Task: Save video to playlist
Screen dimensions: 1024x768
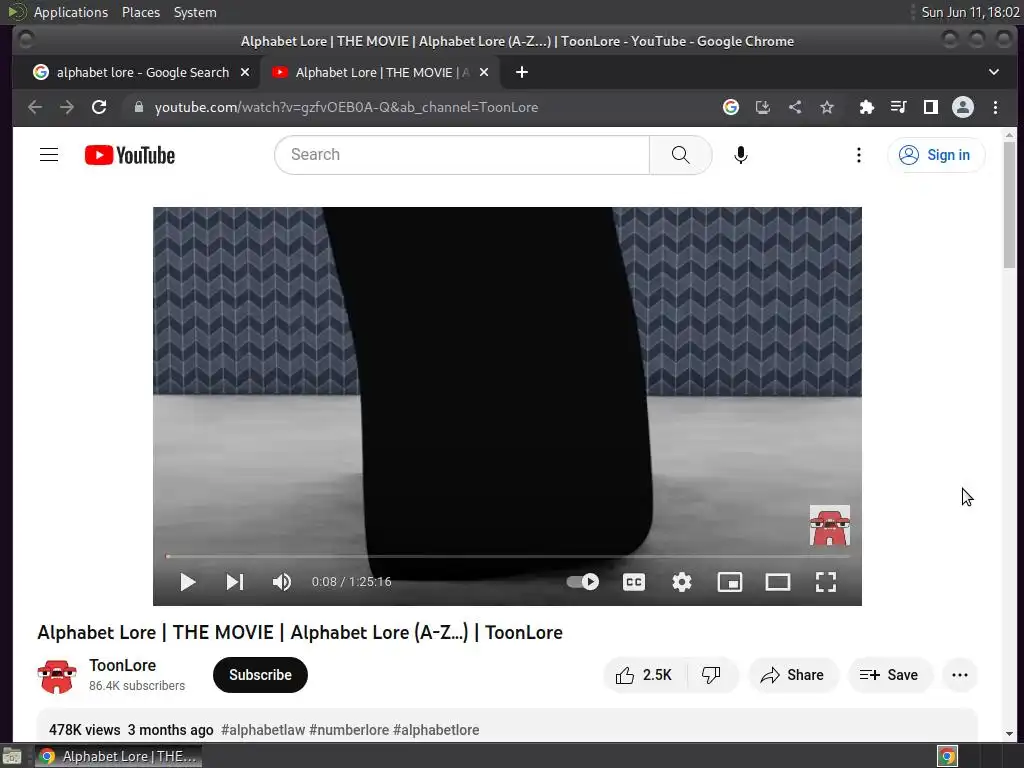Action: click(889, 675)
